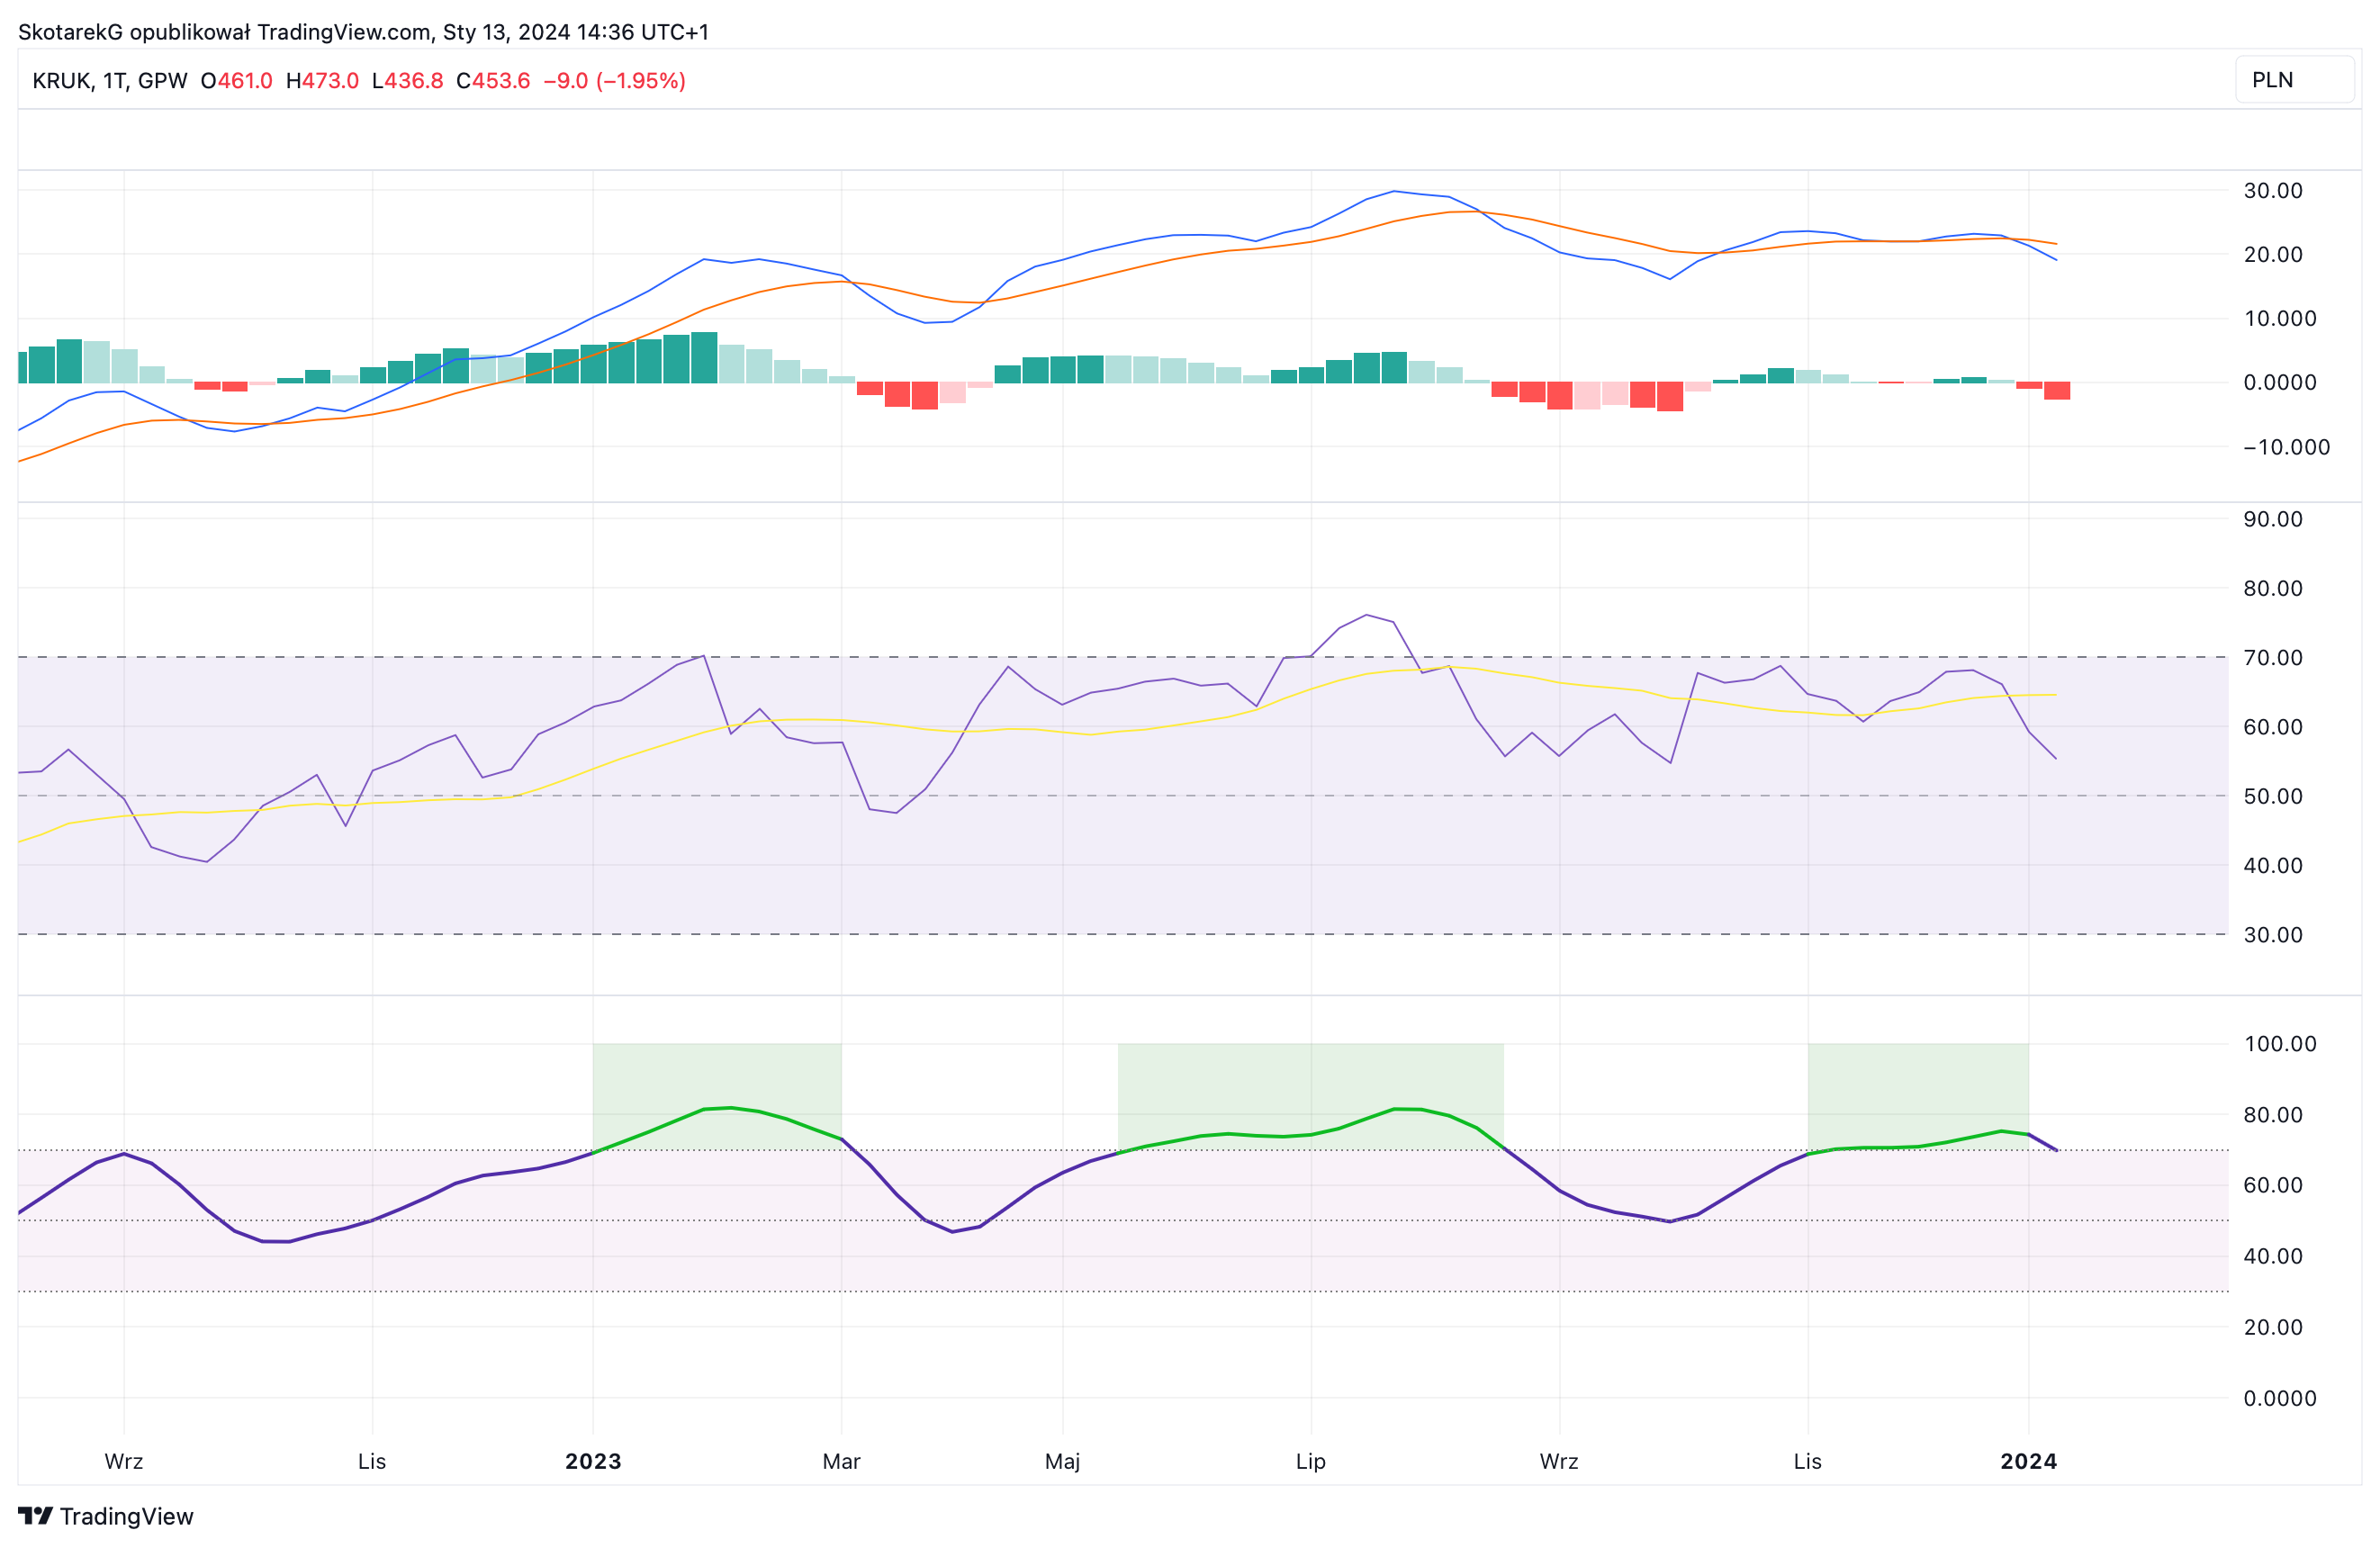Click the −10.000 value on MACD scale
2380x1548 pixels.
2287,447
